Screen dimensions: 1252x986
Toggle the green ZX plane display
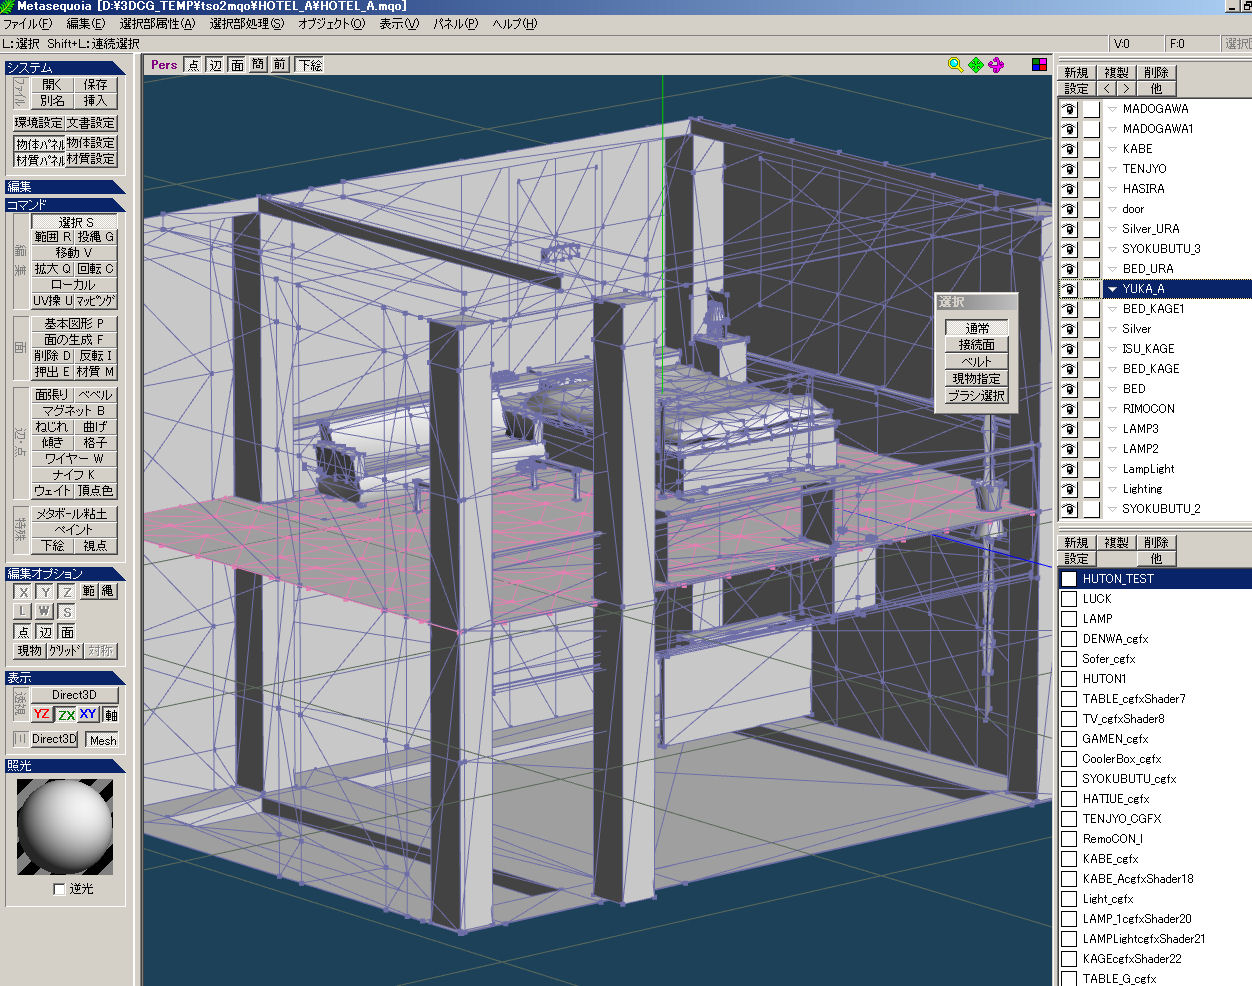pyautogui.click(x=66, y=714)
